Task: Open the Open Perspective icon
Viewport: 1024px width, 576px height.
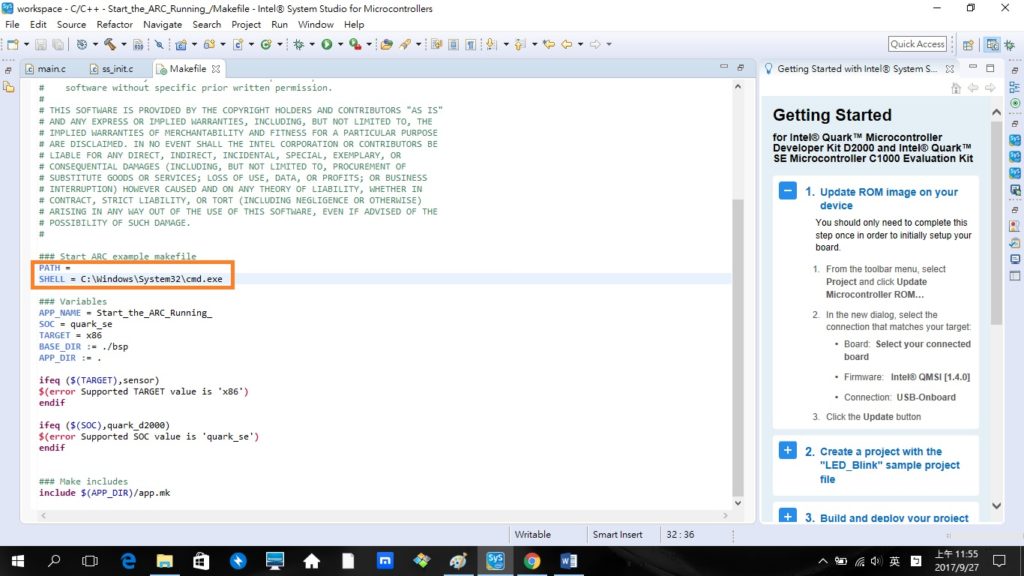Action: tap(968, 44)
